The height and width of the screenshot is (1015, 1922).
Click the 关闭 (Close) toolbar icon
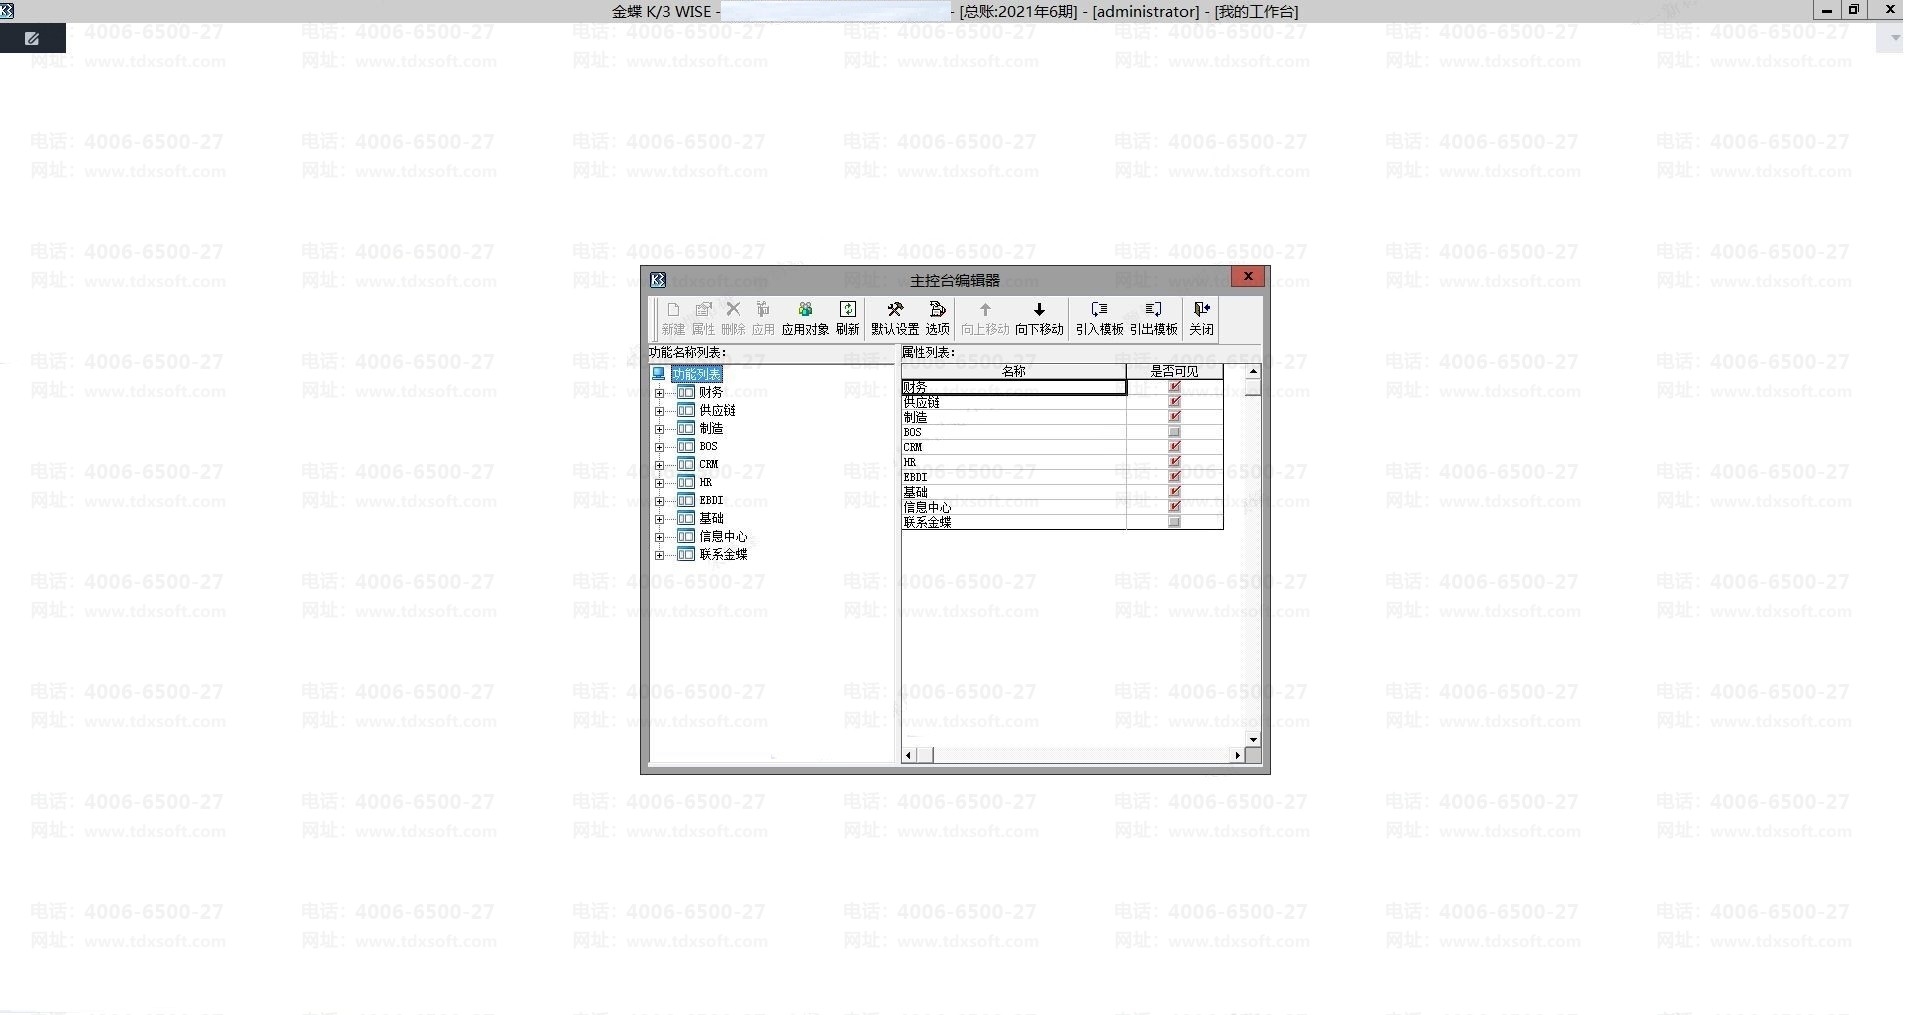1201,318
